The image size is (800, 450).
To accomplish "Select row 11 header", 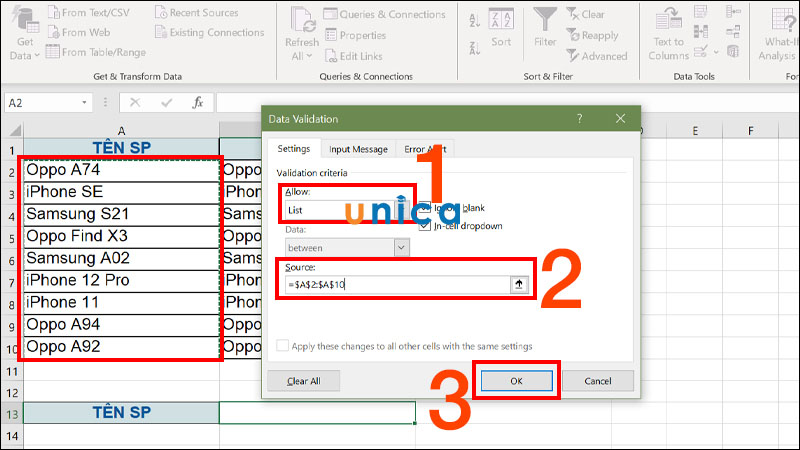I will point(12,371).
